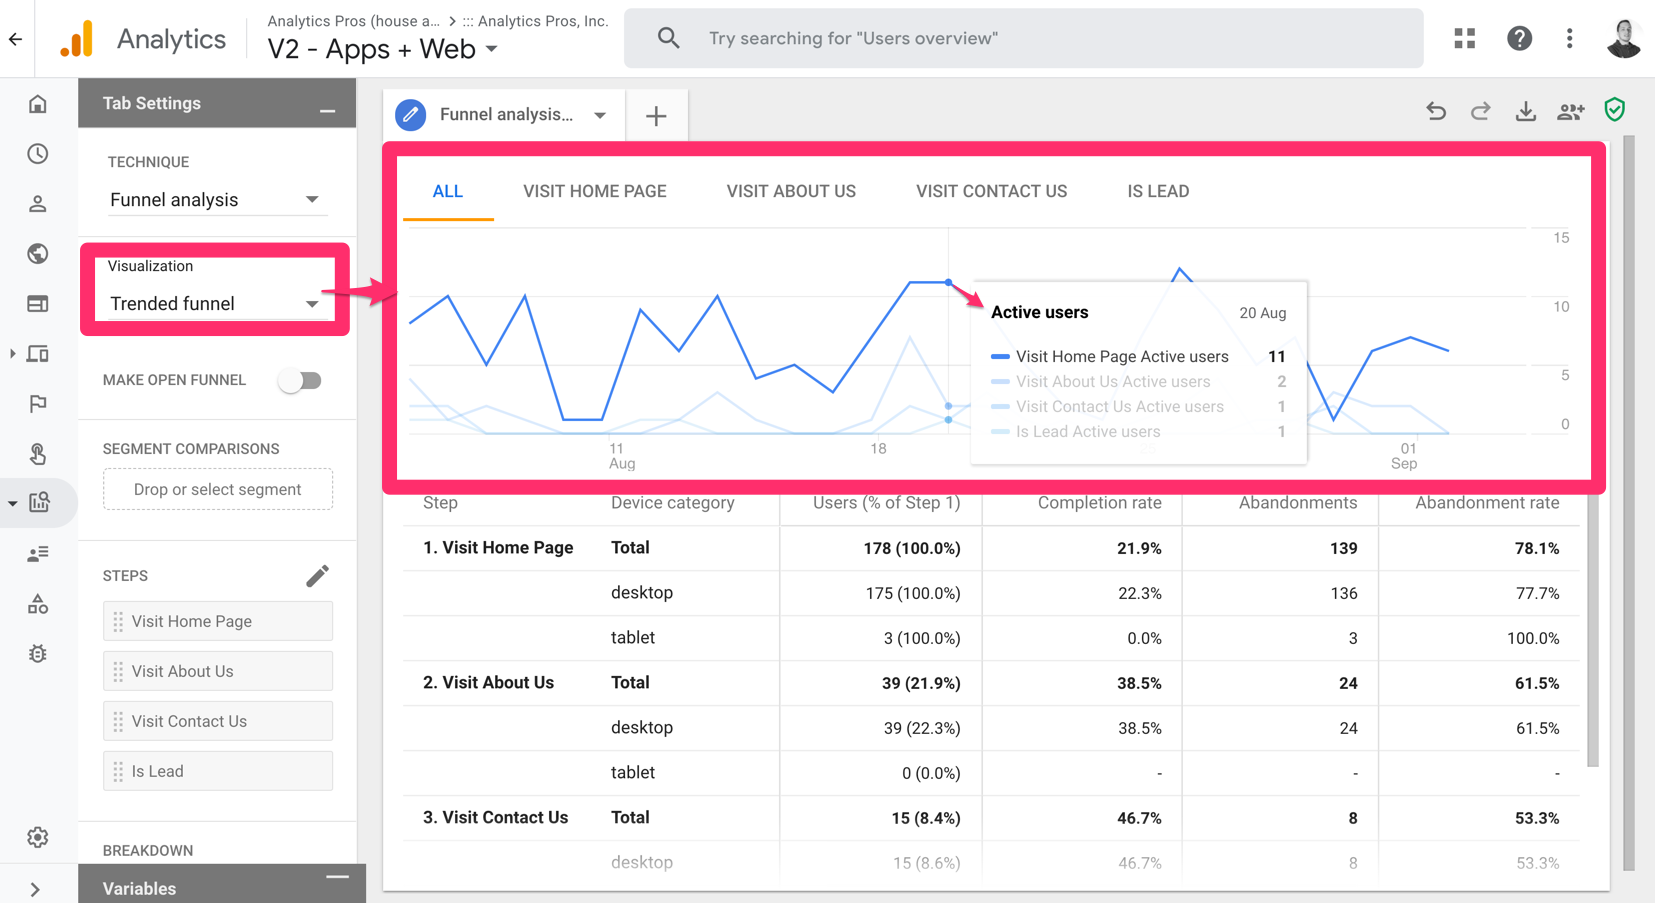The width and height of the screenshot is (1655, 903).
Task: Redo the last analysis change
Action: [x=1480, y=111]
